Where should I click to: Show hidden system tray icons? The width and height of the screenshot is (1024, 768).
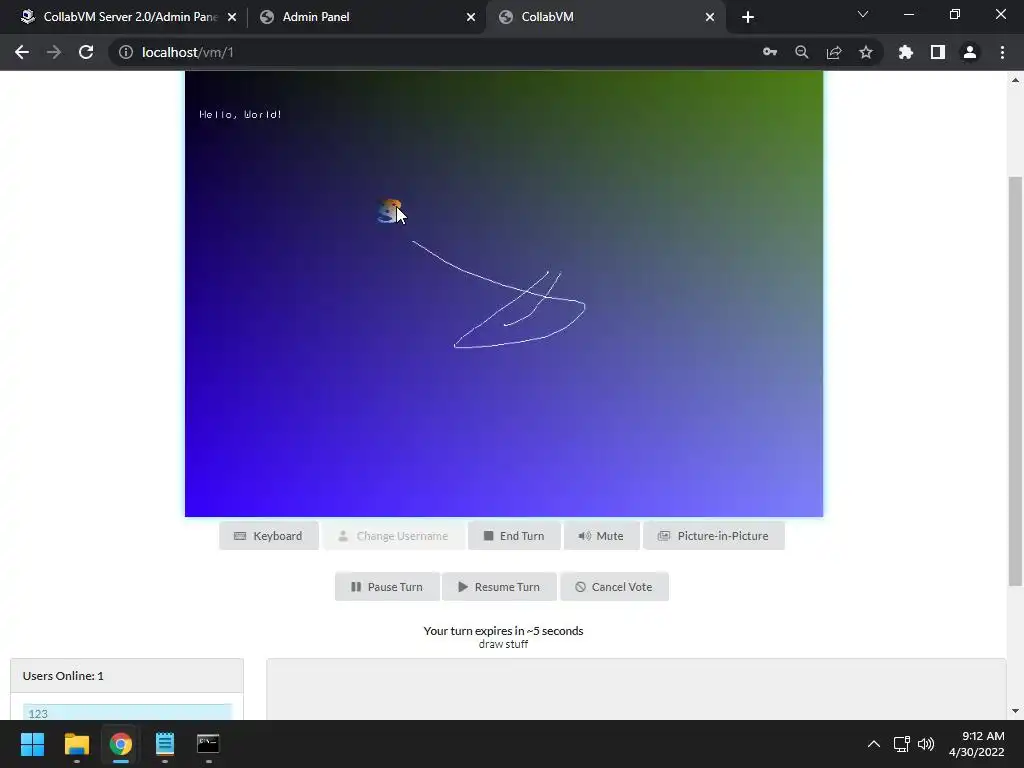(x=873, y=744)
